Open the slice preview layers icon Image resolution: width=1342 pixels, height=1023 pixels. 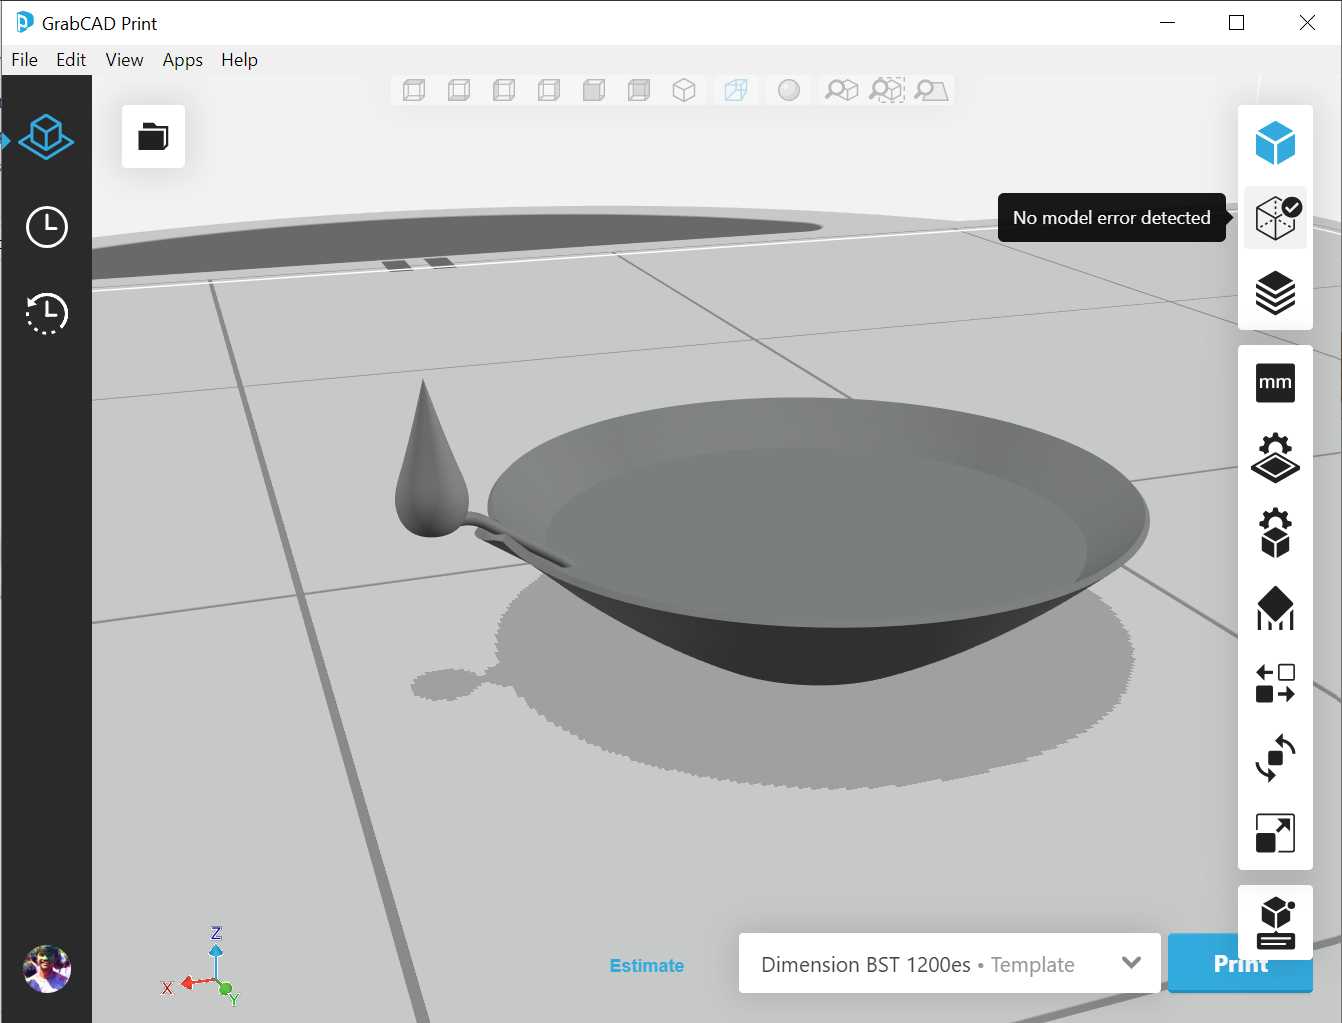tap(1275, 293)
